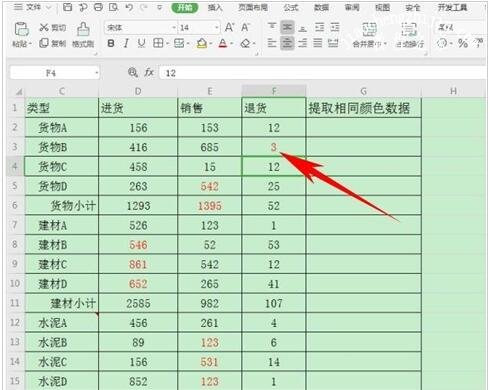This screenshot has height=390, width=490.
Task: Open Print Preview from quick access bar
Action: pyautogui.click(x=113, y=7)
